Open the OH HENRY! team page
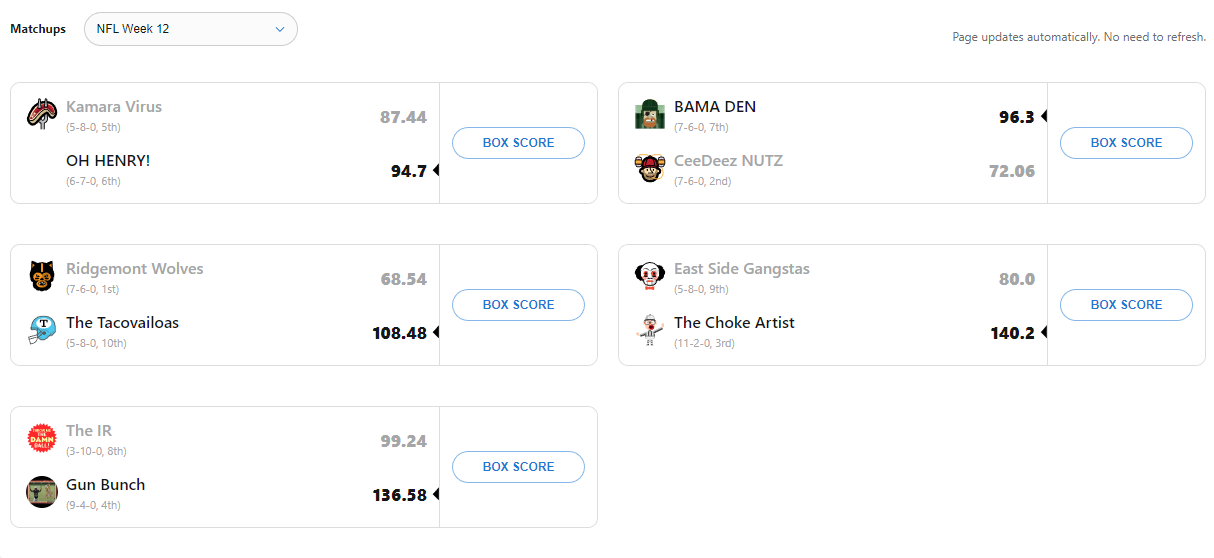This screenshot has width=1214, height=558. pos(108,161)
